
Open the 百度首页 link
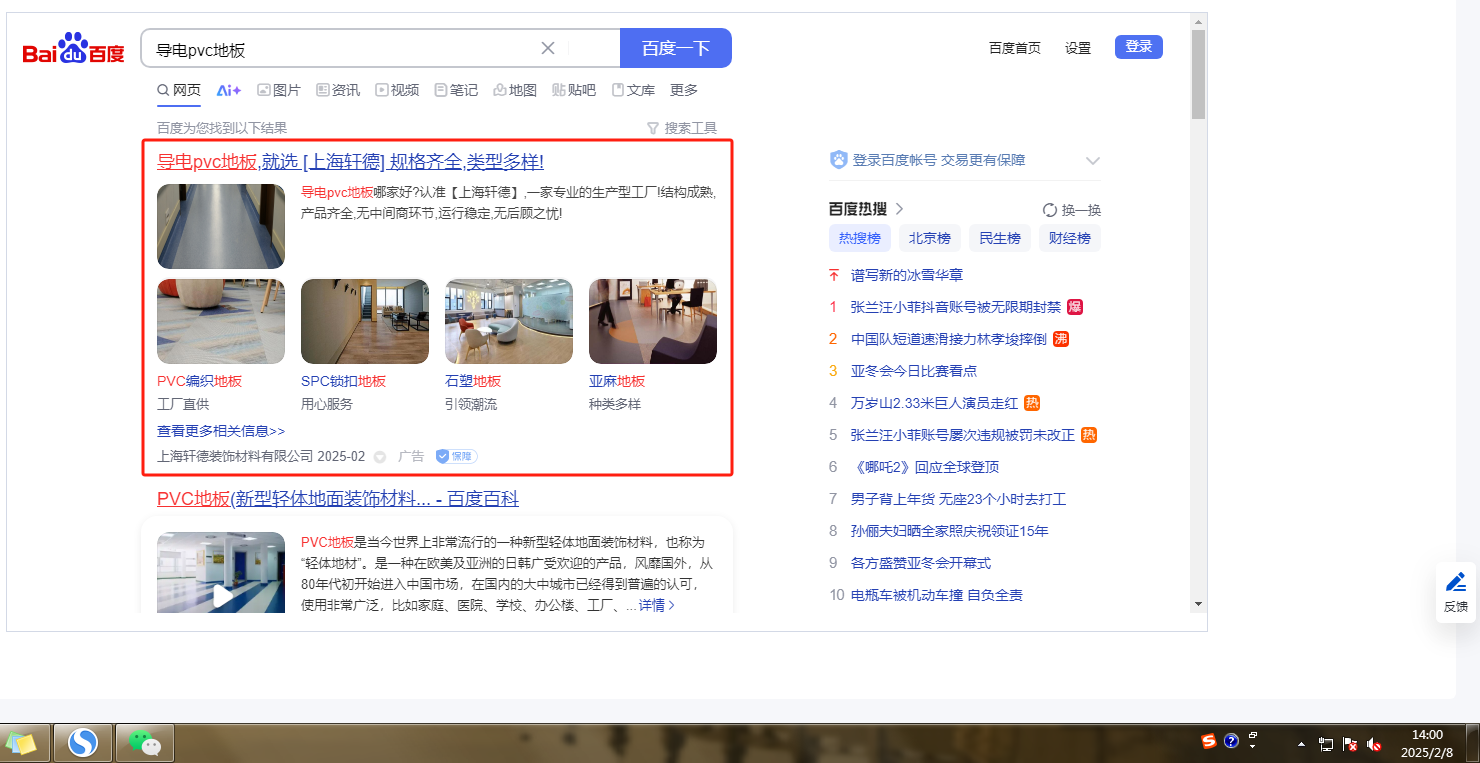1015,48
